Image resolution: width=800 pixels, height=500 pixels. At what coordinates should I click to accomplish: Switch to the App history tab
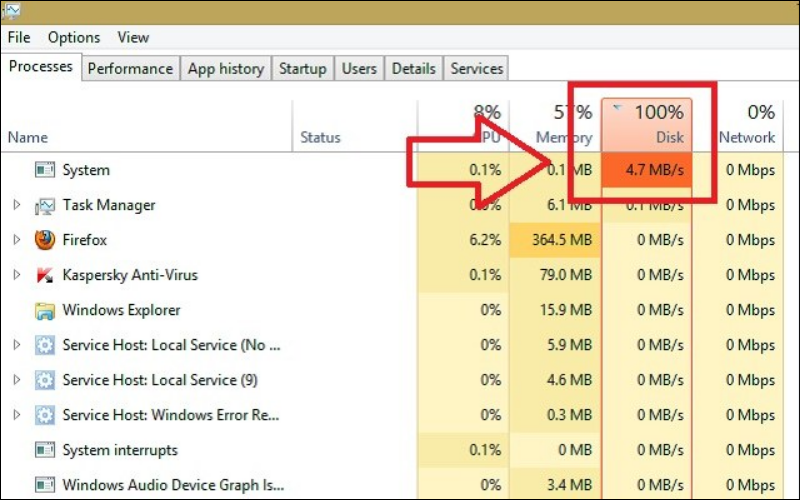click(x=226, y=68)
